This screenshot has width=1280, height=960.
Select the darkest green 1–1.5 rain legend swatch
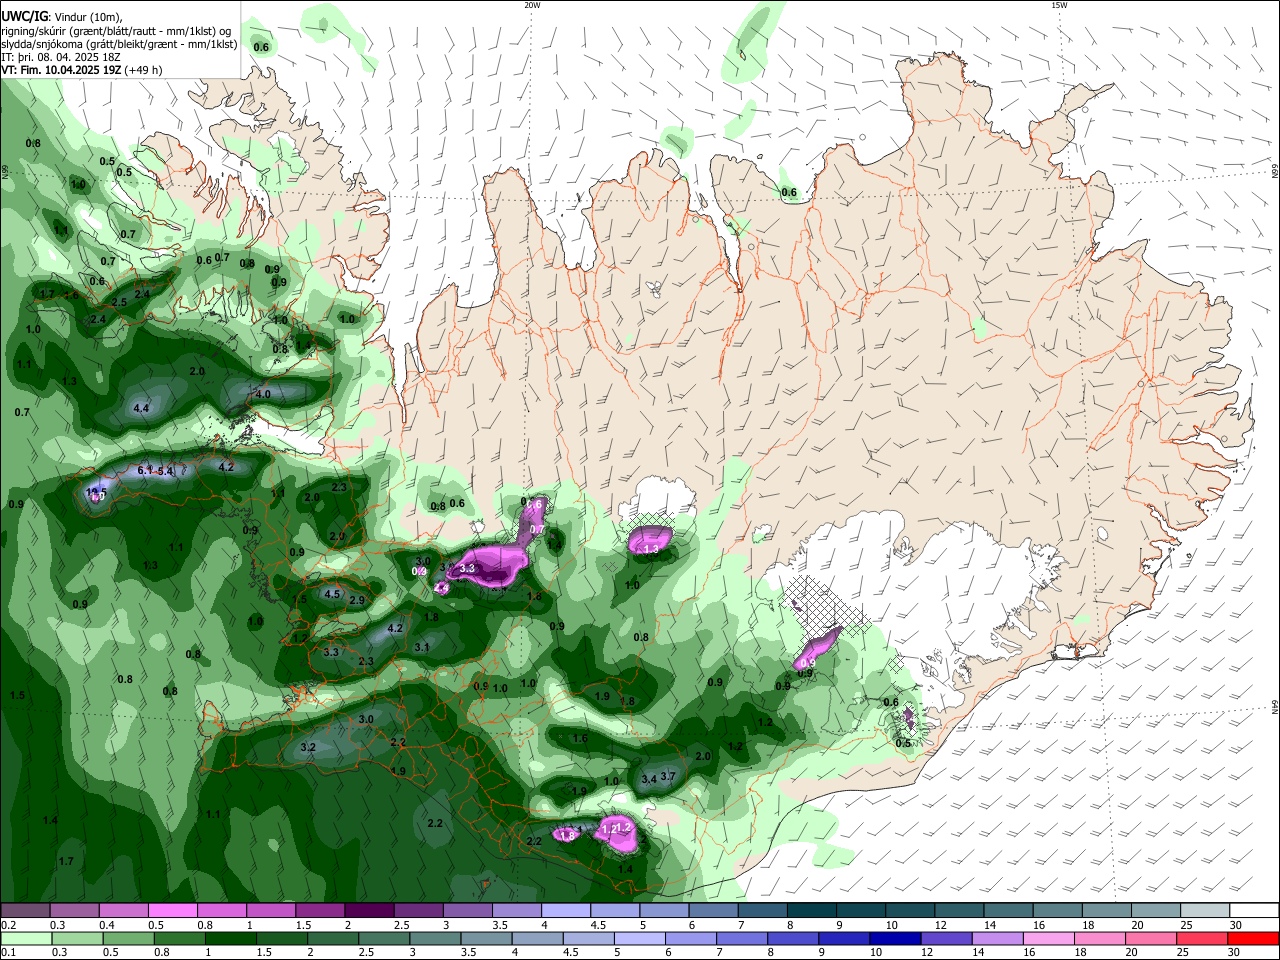coord(231,938)
